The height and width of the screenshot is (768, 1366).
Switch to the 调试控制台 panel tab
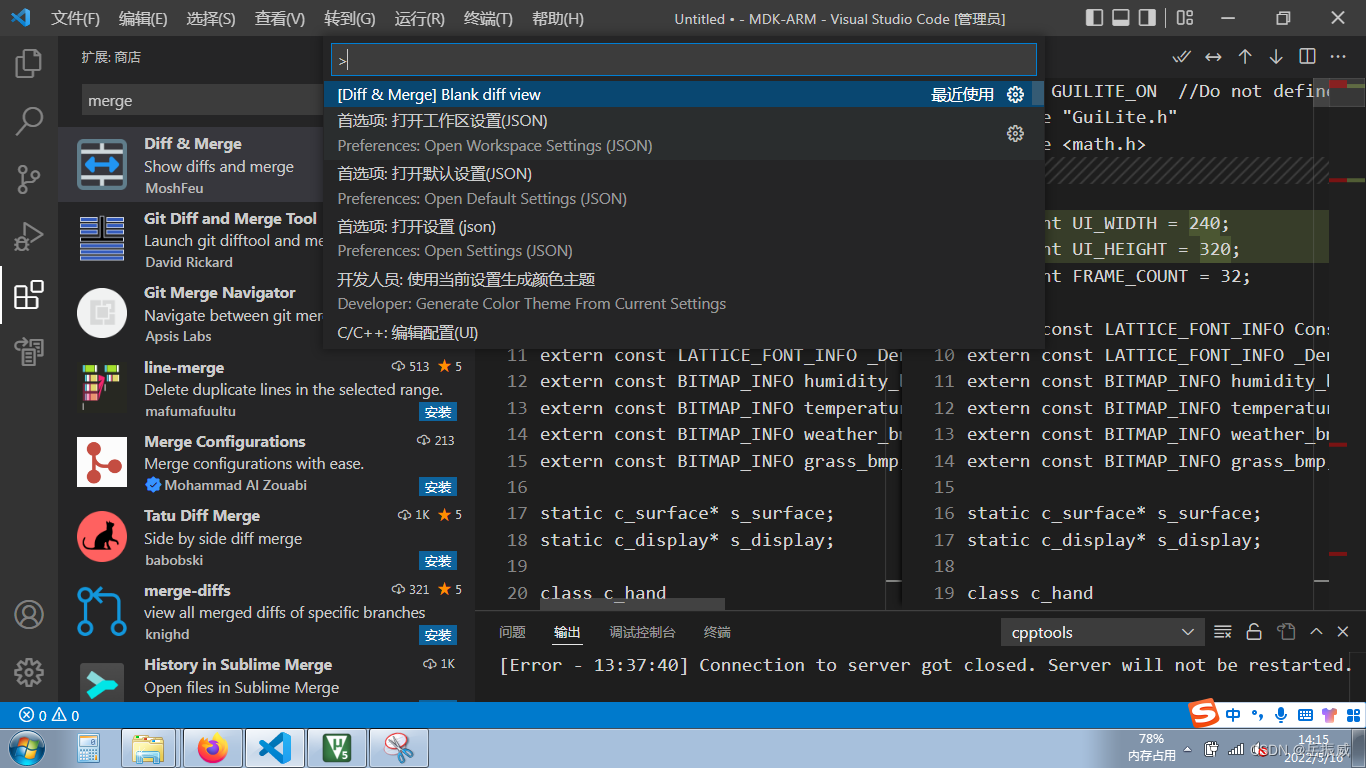click(x=642, y=632)
